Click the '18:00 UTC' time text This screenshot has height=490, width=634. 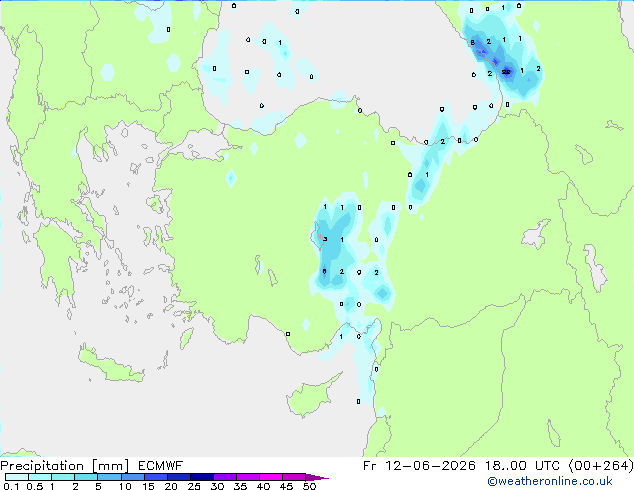(522, 466)
